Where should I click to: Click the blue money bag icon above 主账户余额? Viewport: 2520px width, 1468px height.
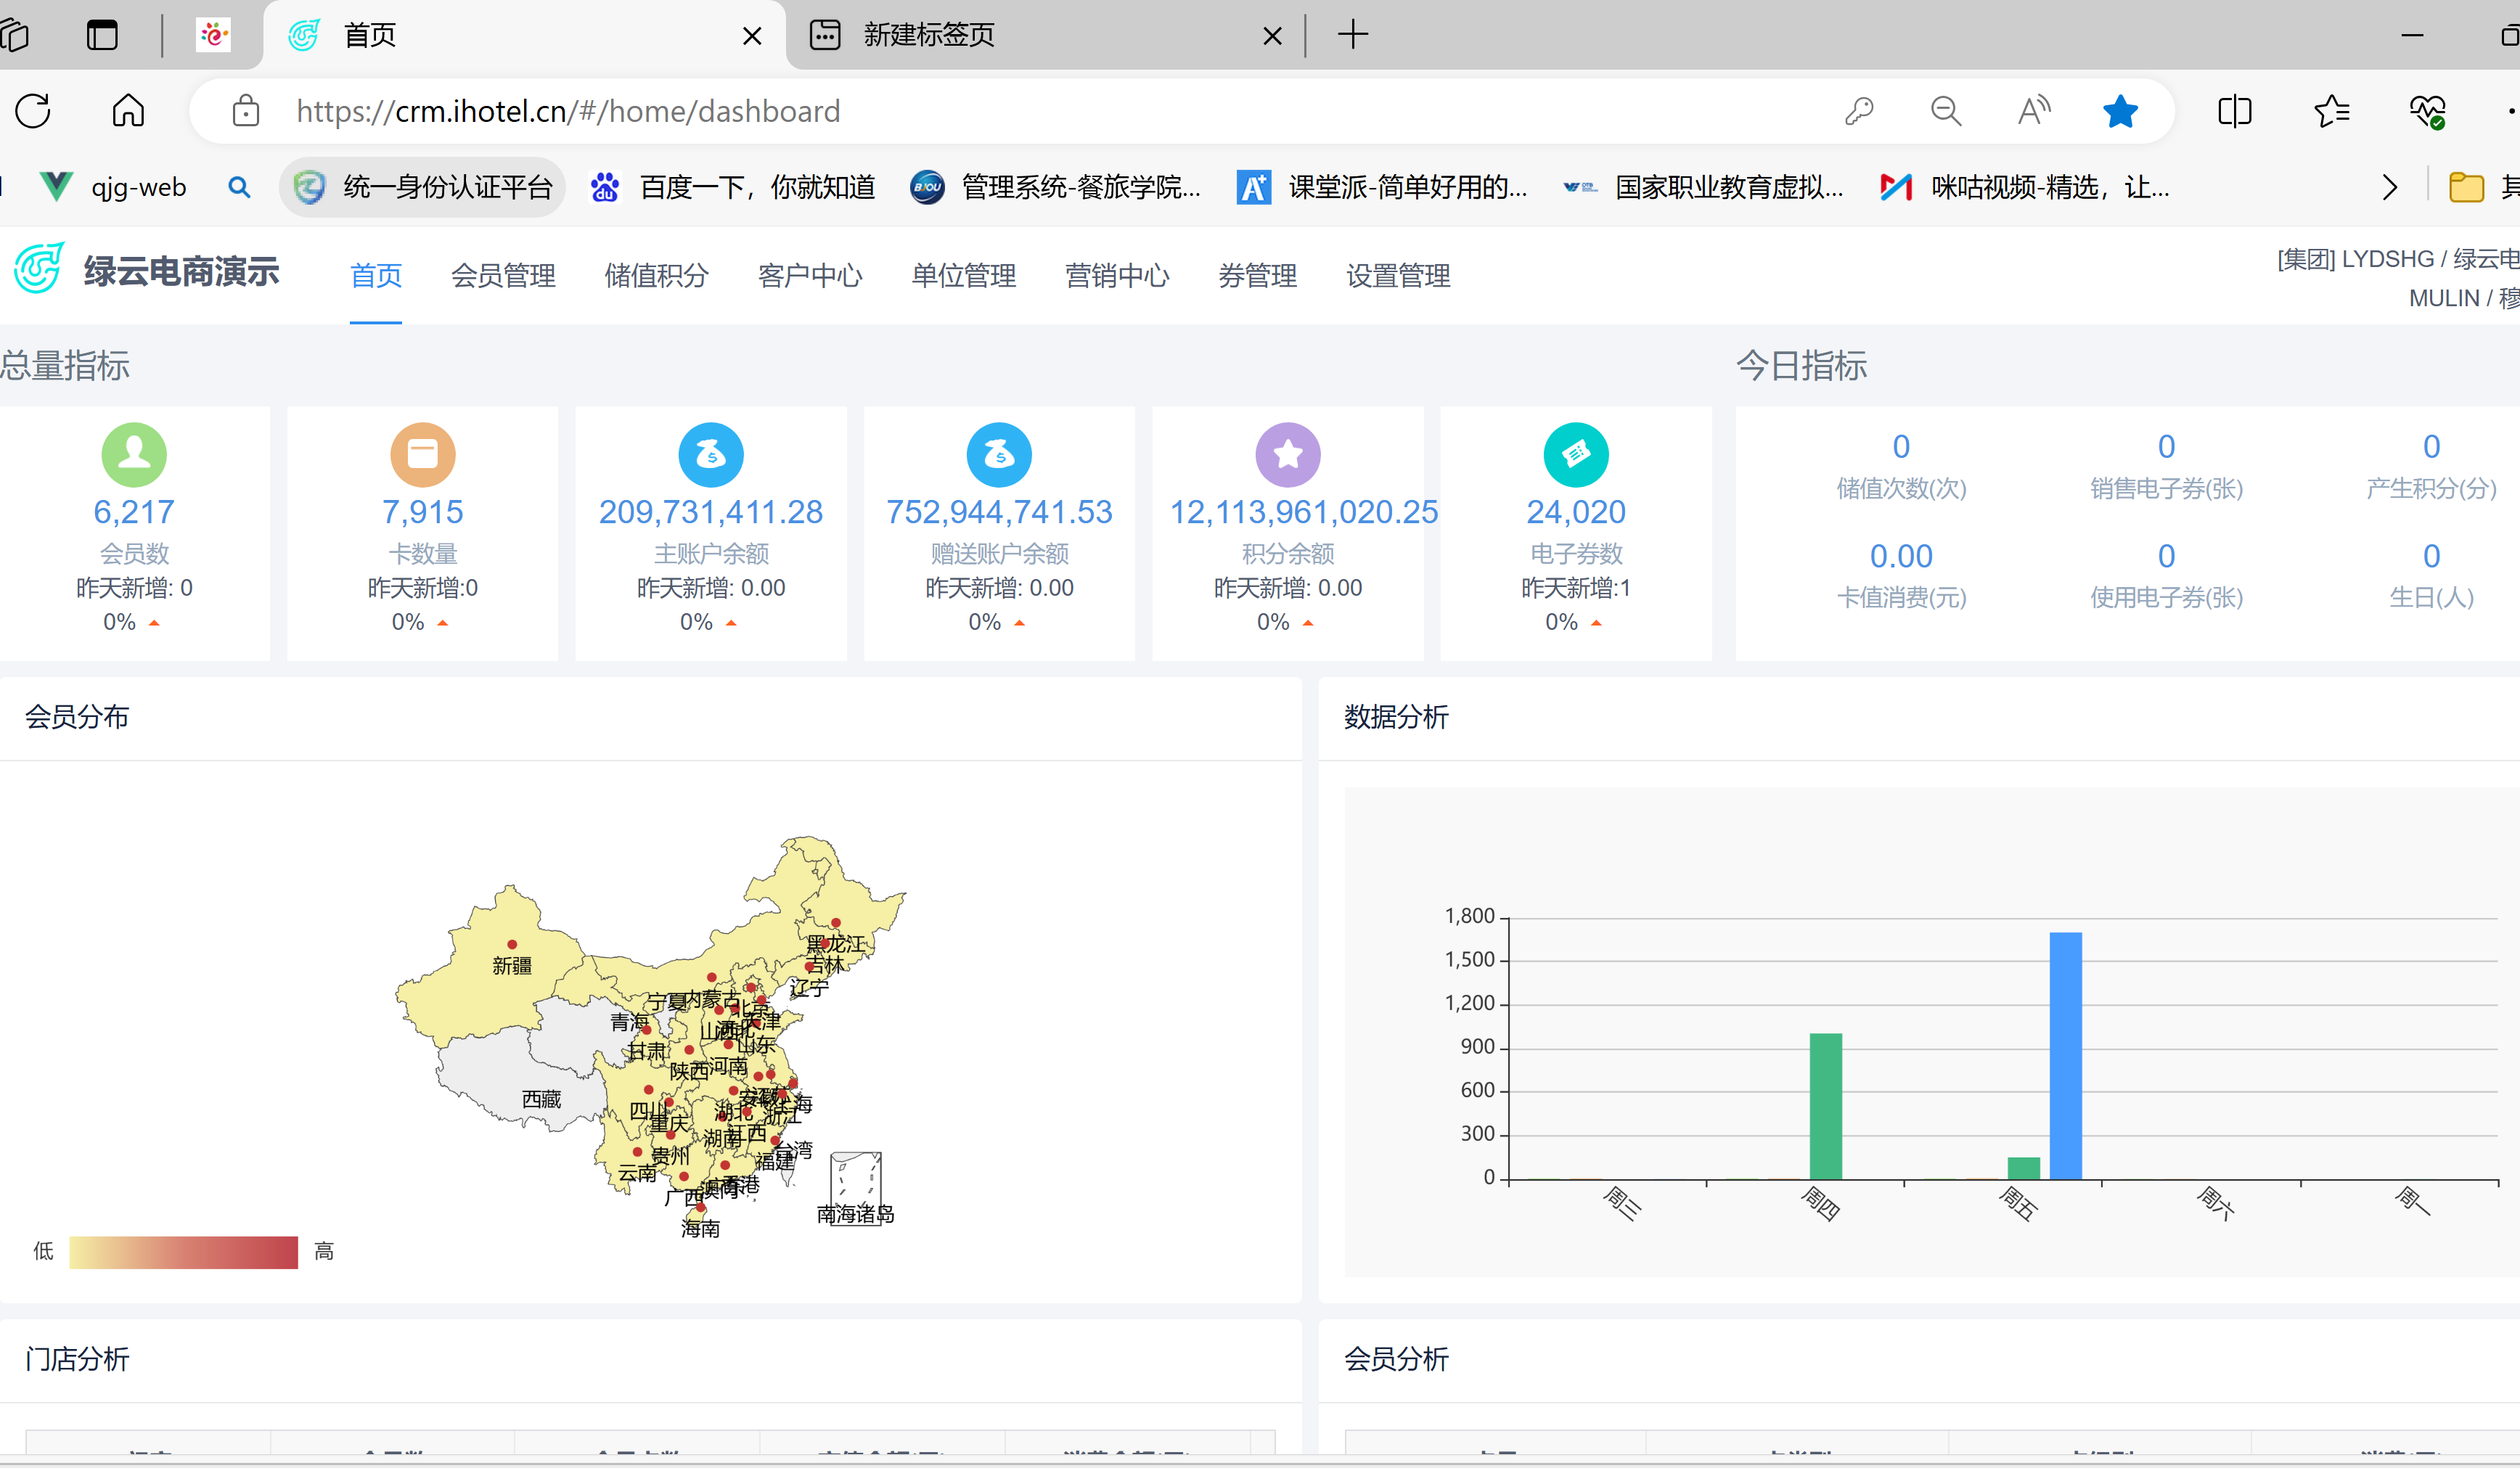coord(710,454)
